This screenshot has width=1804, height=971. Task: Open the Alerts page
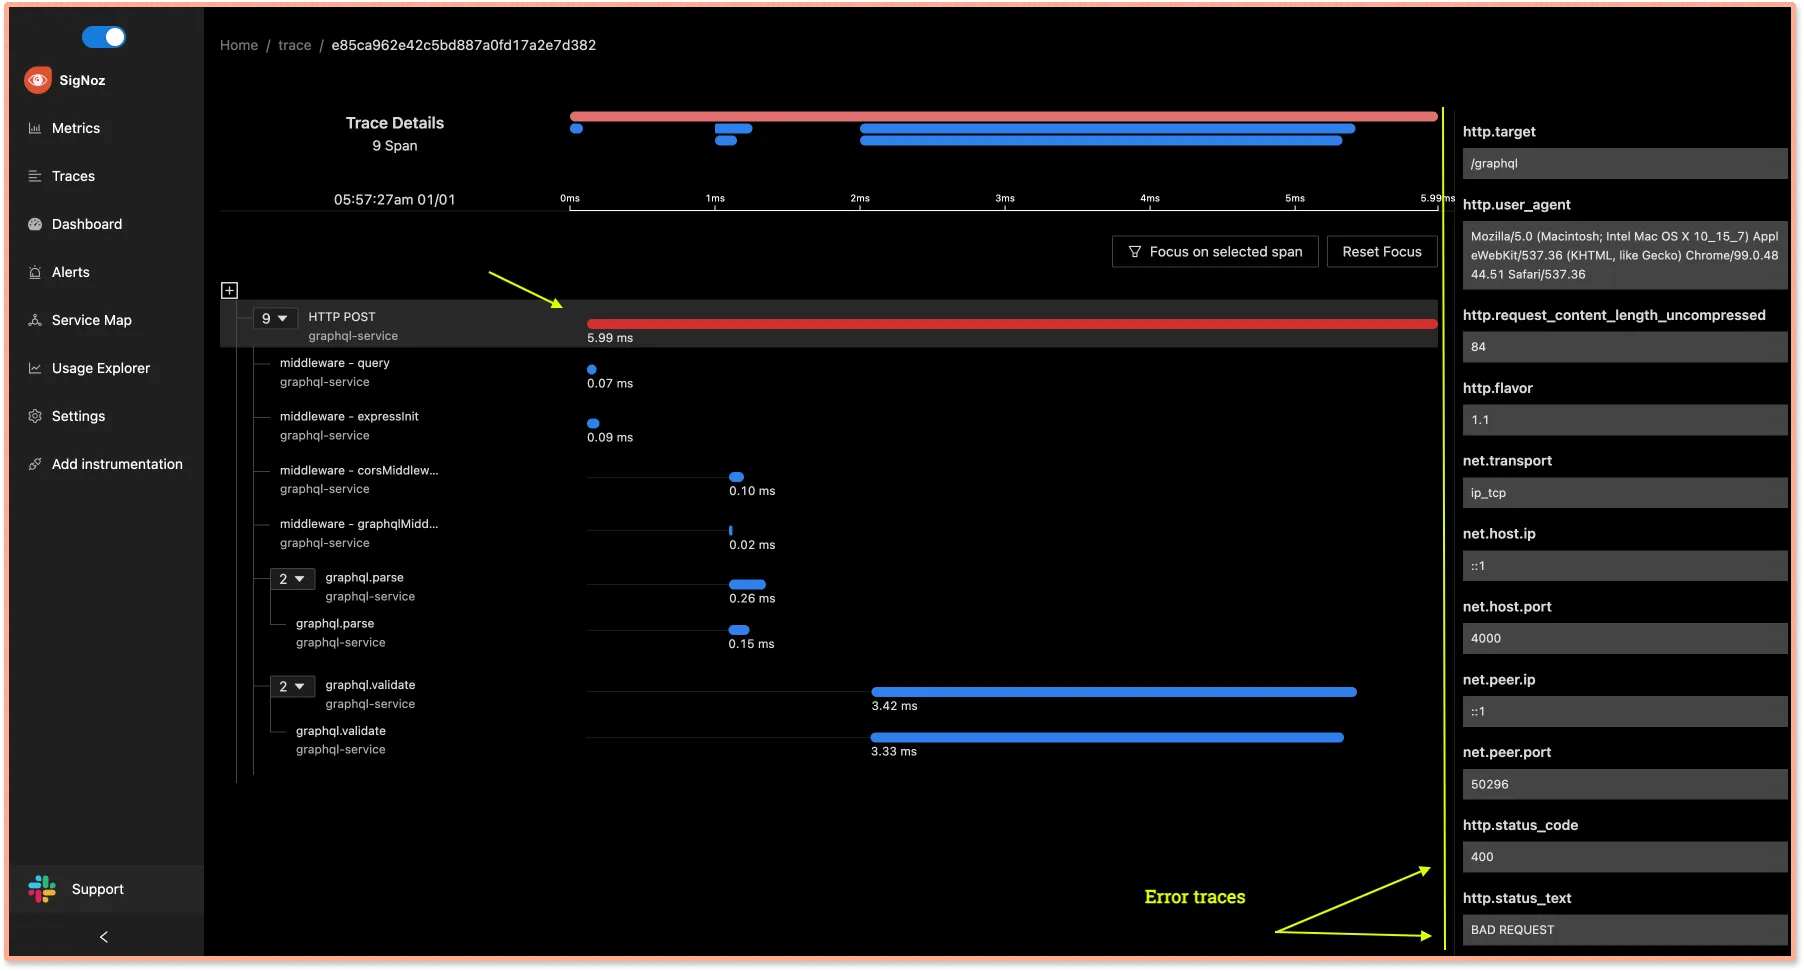70,272
